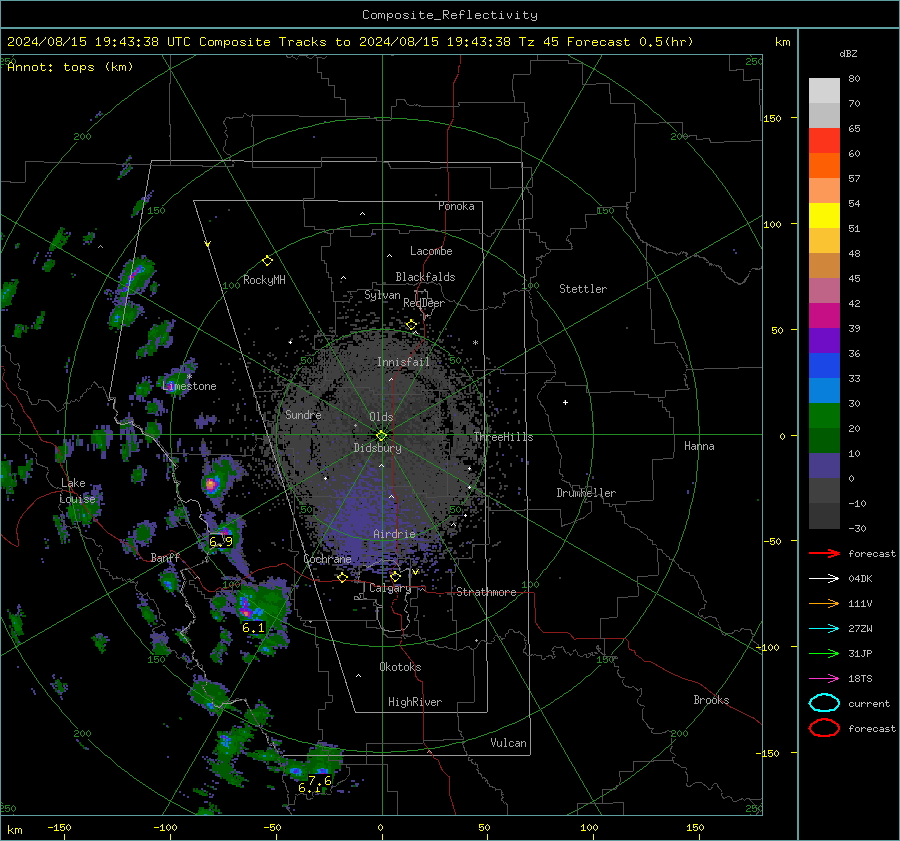Pick the light gray 70–80 dBZ swatch
900x841 pixels.
click(824, 91)
